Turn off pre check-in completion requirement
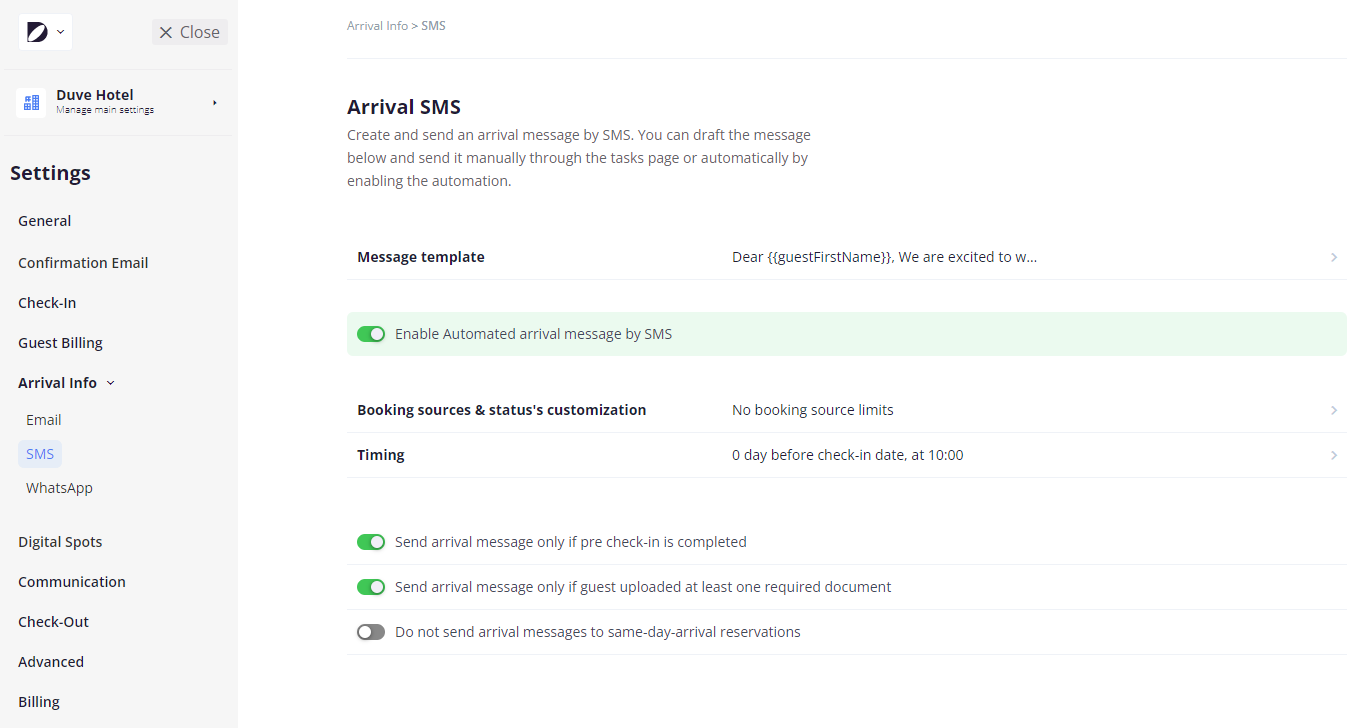This screenshot has height=728, width=1355. tap(371, 541)
